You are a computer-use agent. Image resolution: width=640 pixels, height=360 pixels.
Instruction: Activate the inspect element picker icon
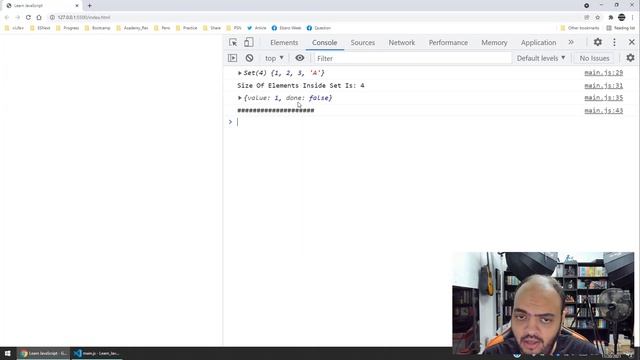[233, 42]
